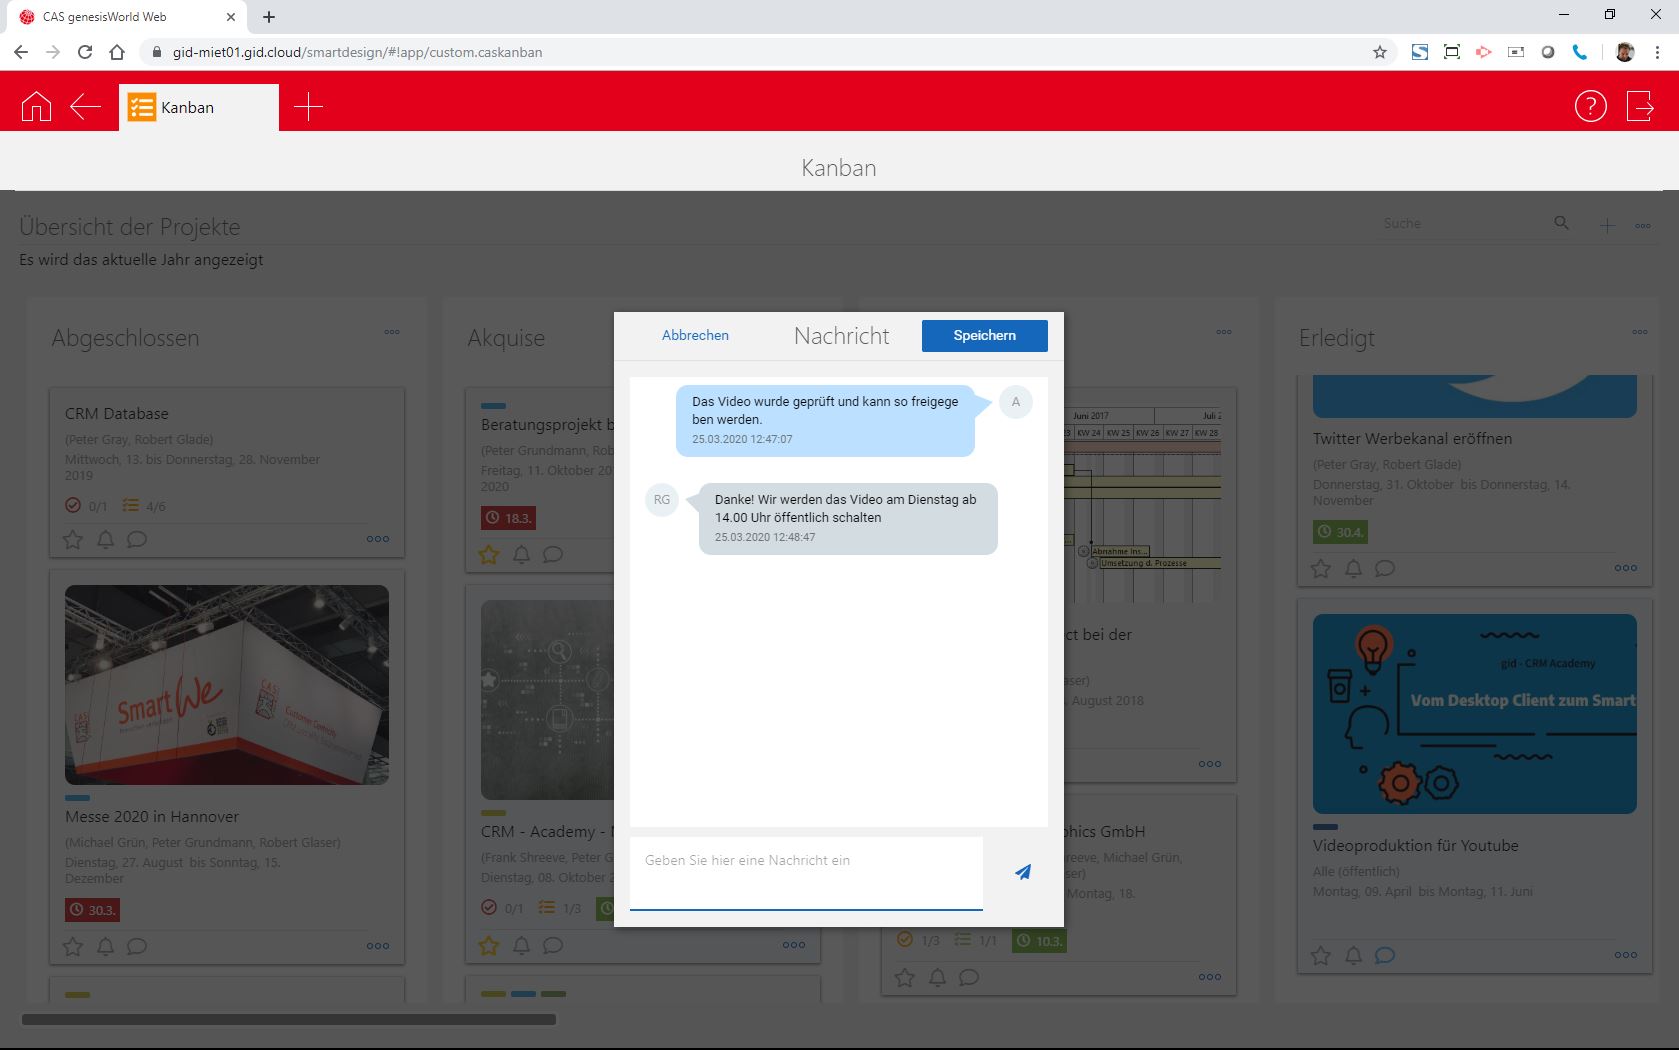
Task: Send message with paper plane icon
Action: (1022, 872)
